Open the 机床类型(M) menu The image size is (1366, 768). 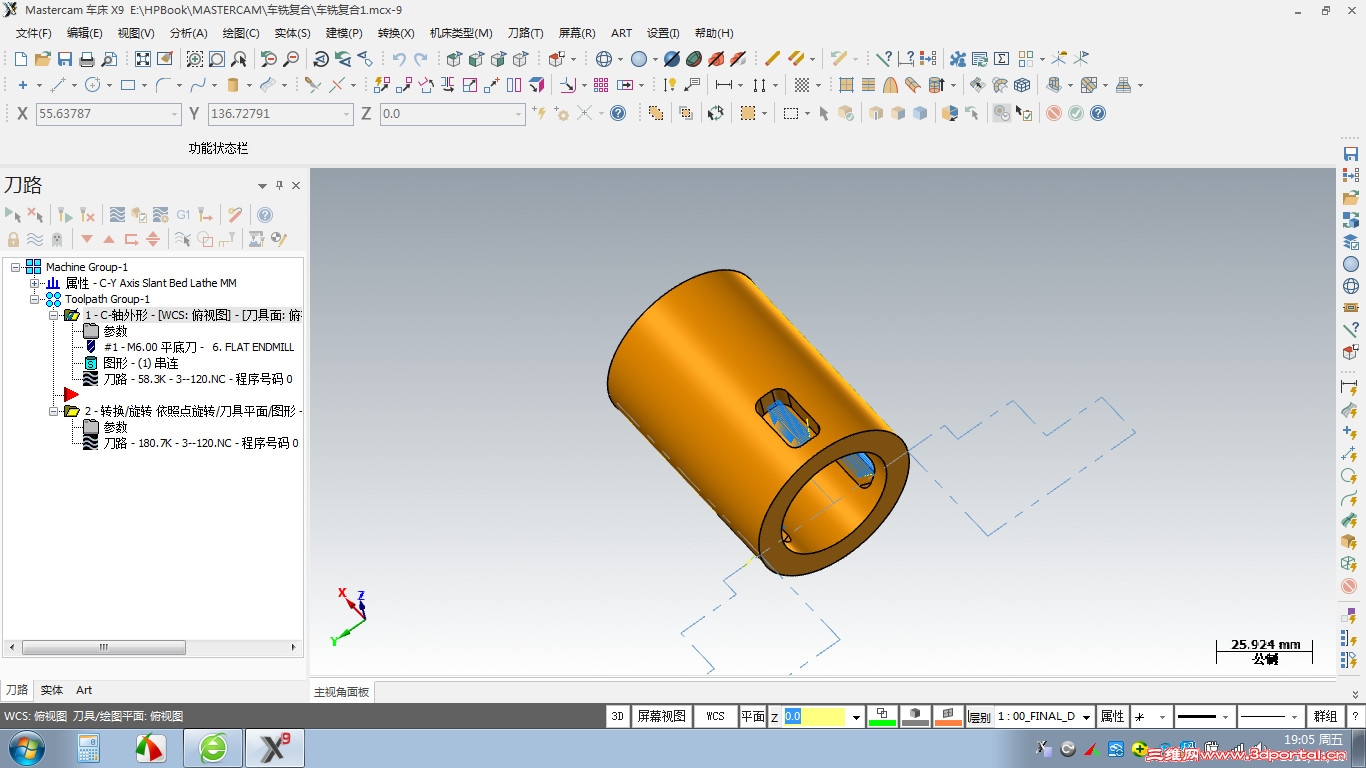tap(461, 33)
